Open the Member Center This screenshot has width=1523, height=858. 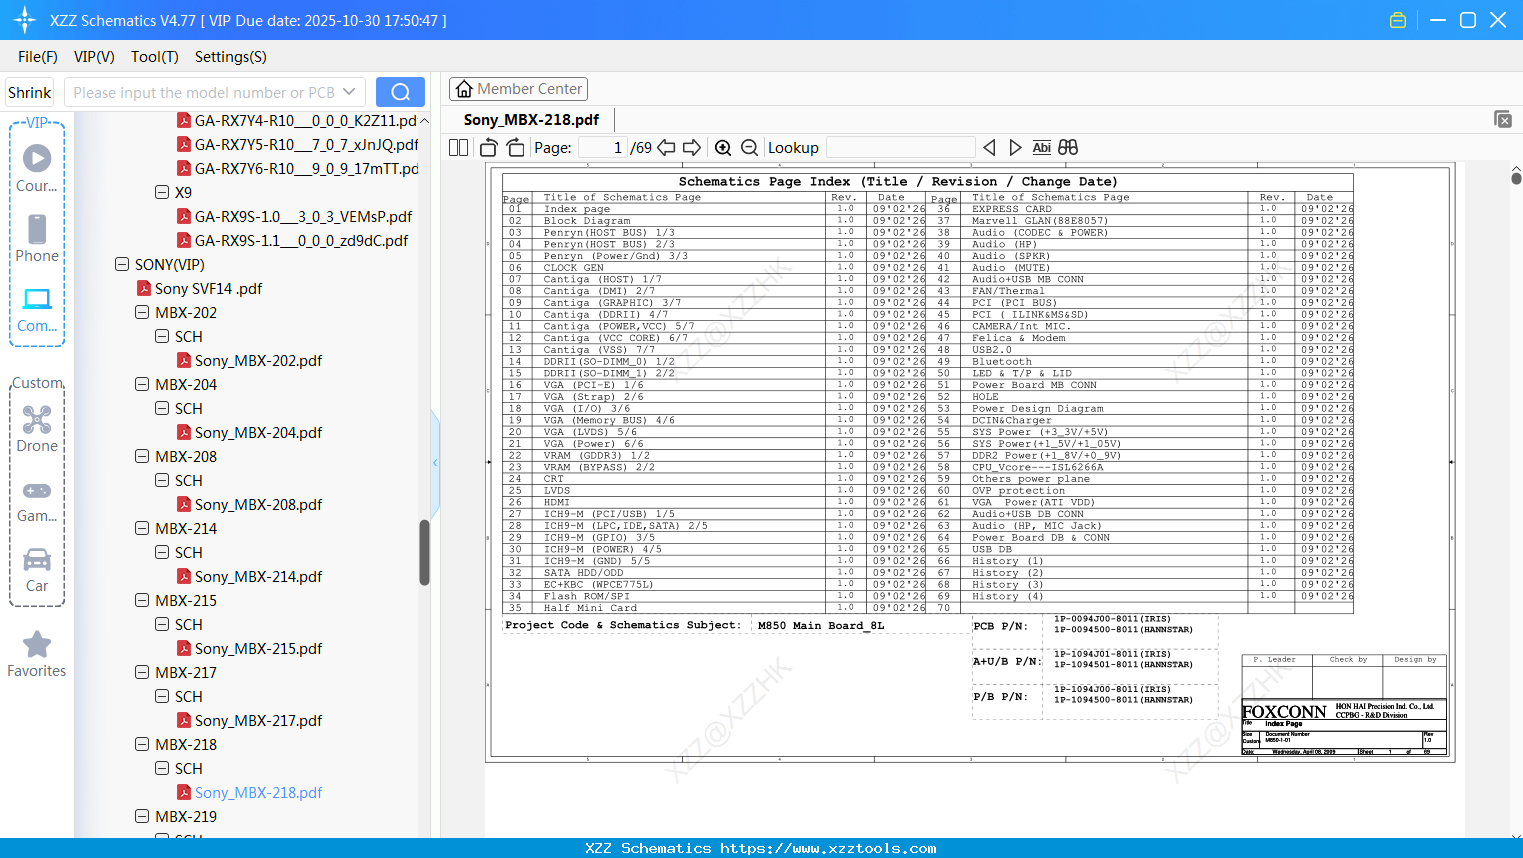(x=518, y=89)
